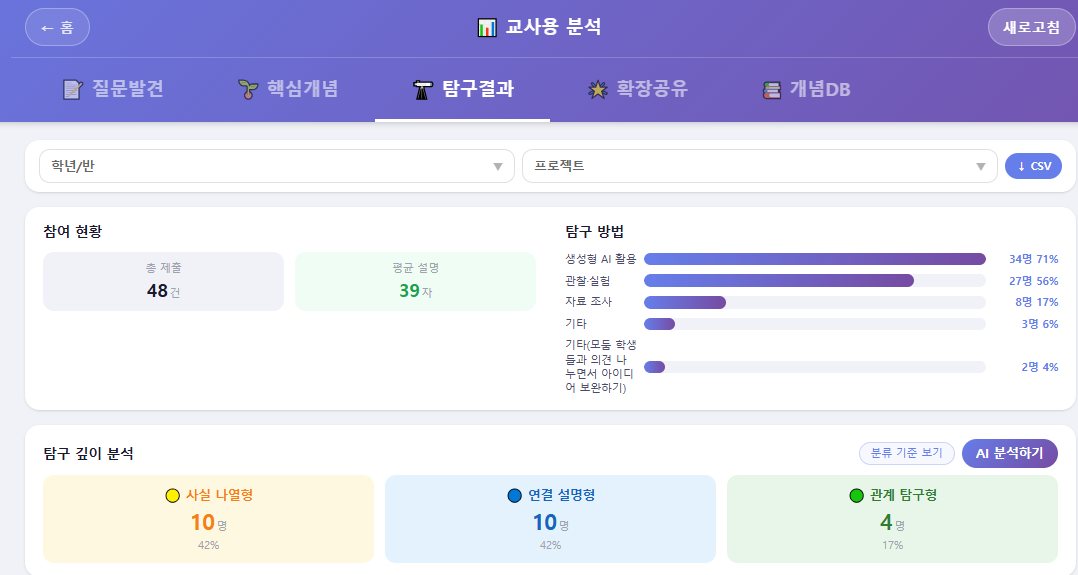
Task: Click the 27명 56% value
Action: (x=1033, y=281)
